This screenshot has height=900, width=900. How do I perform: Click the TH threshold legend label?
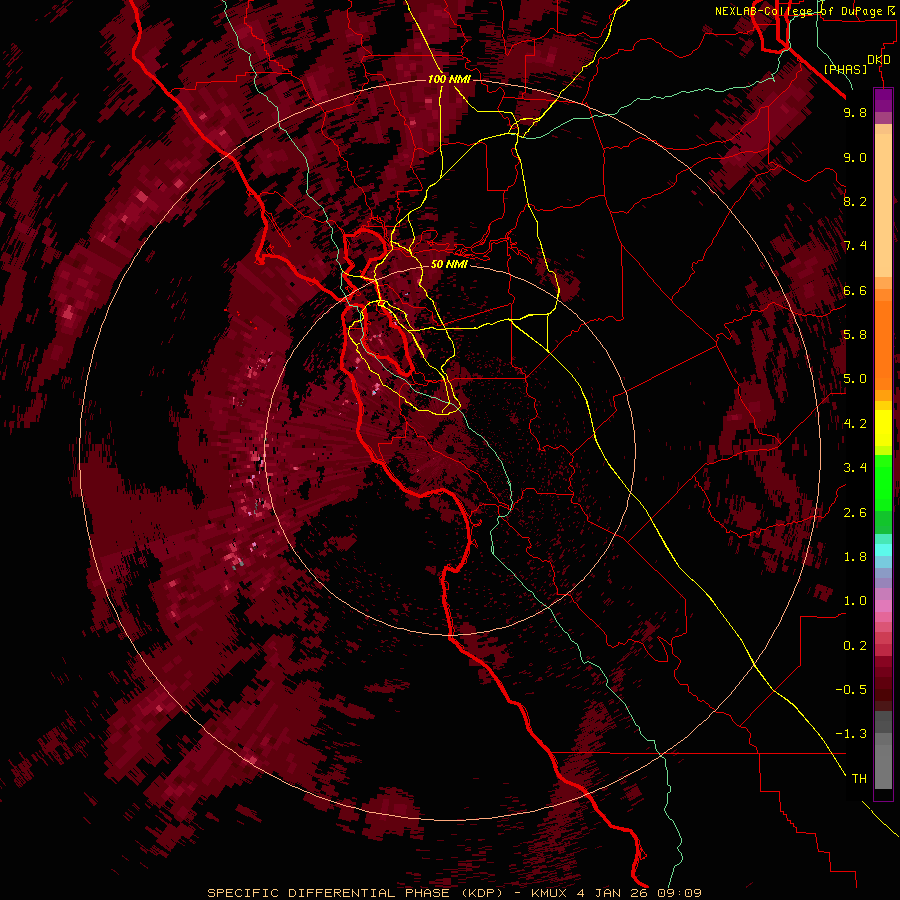coord(859,779)
